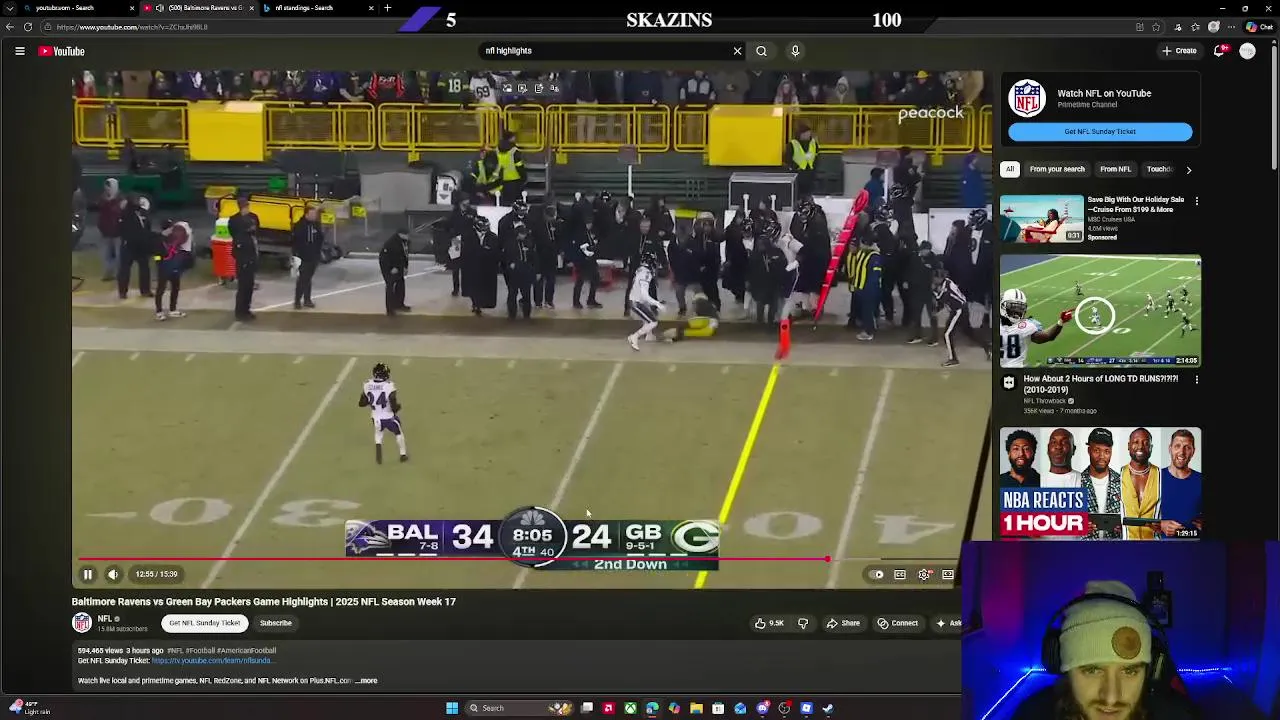Open player settings gear
The width and height of the screenshot is (1280, 720).
924,574
